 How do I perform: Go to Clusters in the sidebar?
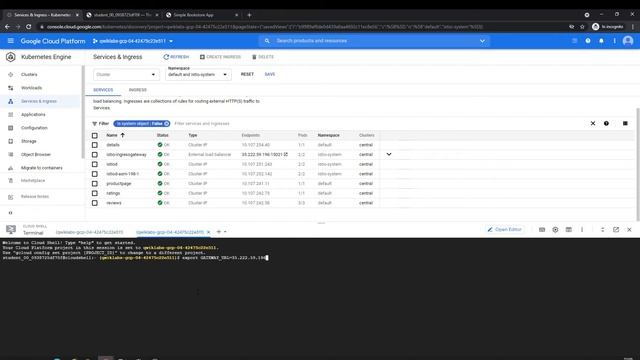point(29,75)
